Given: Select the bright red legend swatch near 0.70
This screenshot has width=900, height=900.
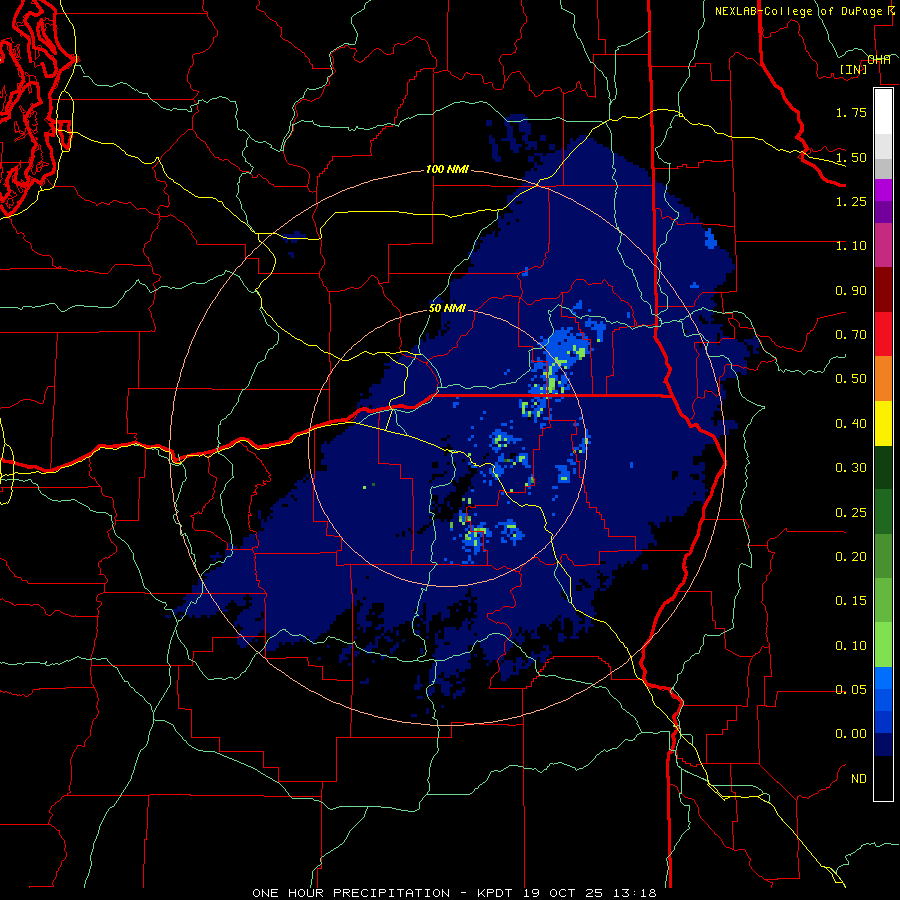Looking at the screenshot, I should tap(883, 334).
